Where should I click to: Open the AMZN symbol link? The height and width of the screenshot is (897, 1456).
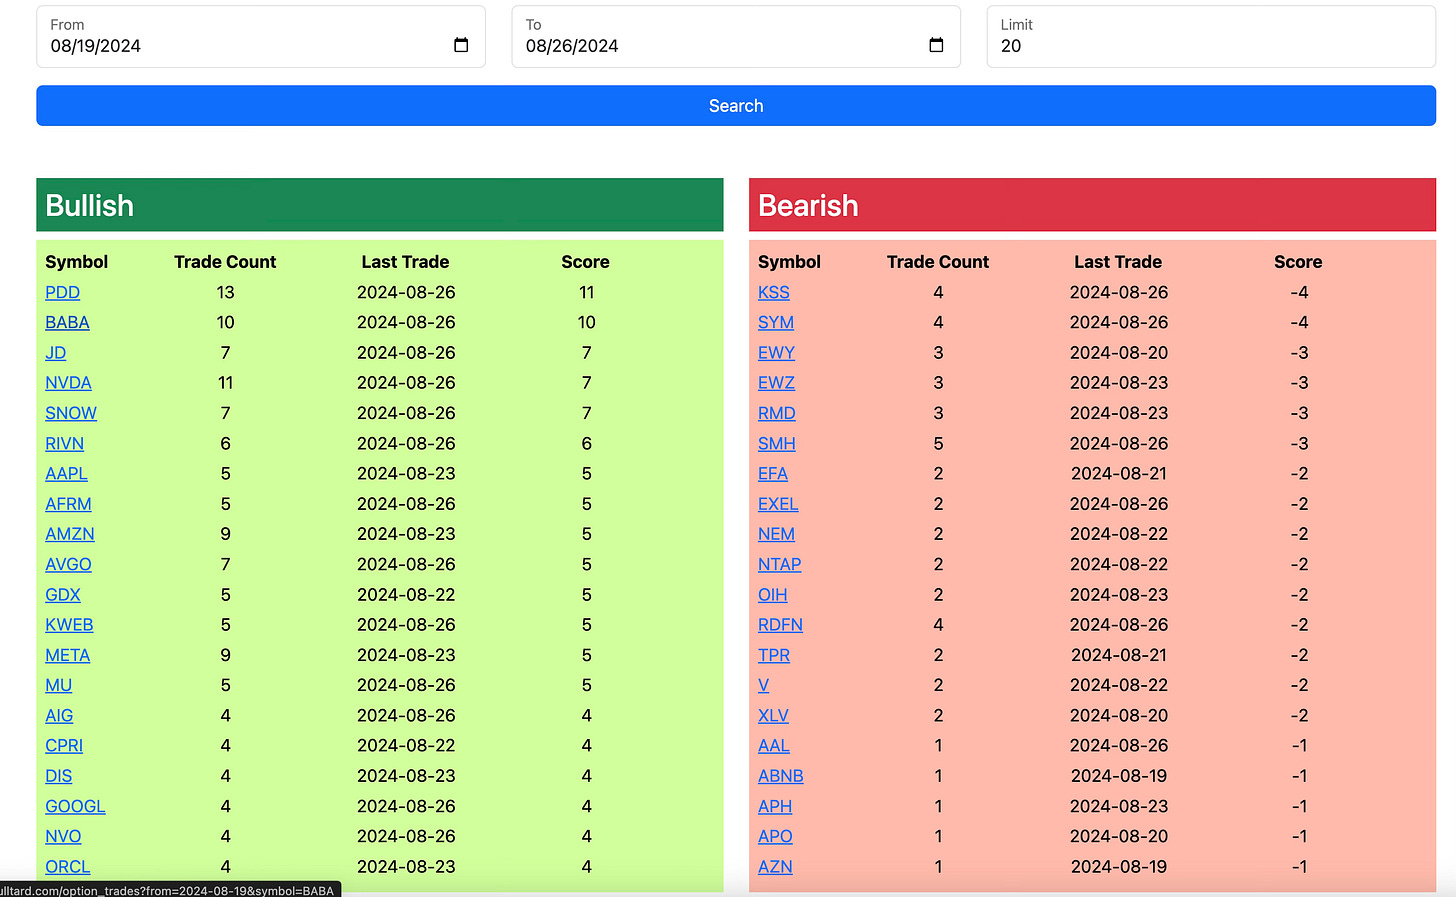(70, 534)
